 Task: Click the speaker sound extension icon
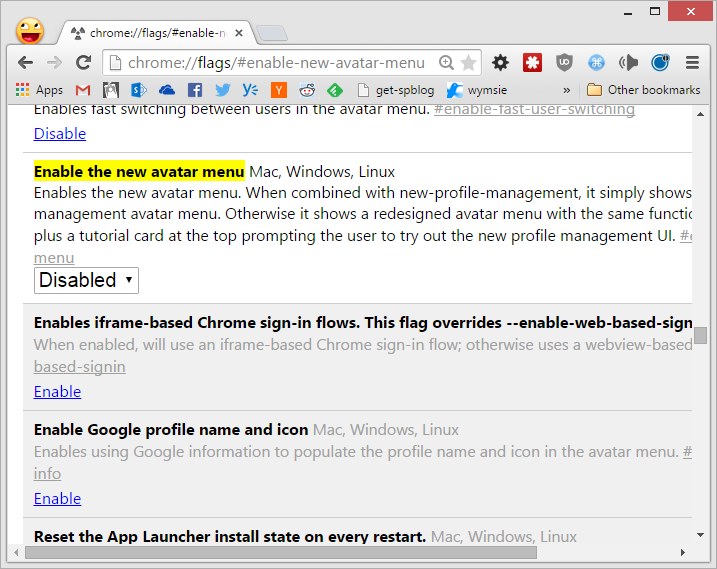[x=628, y=63]
